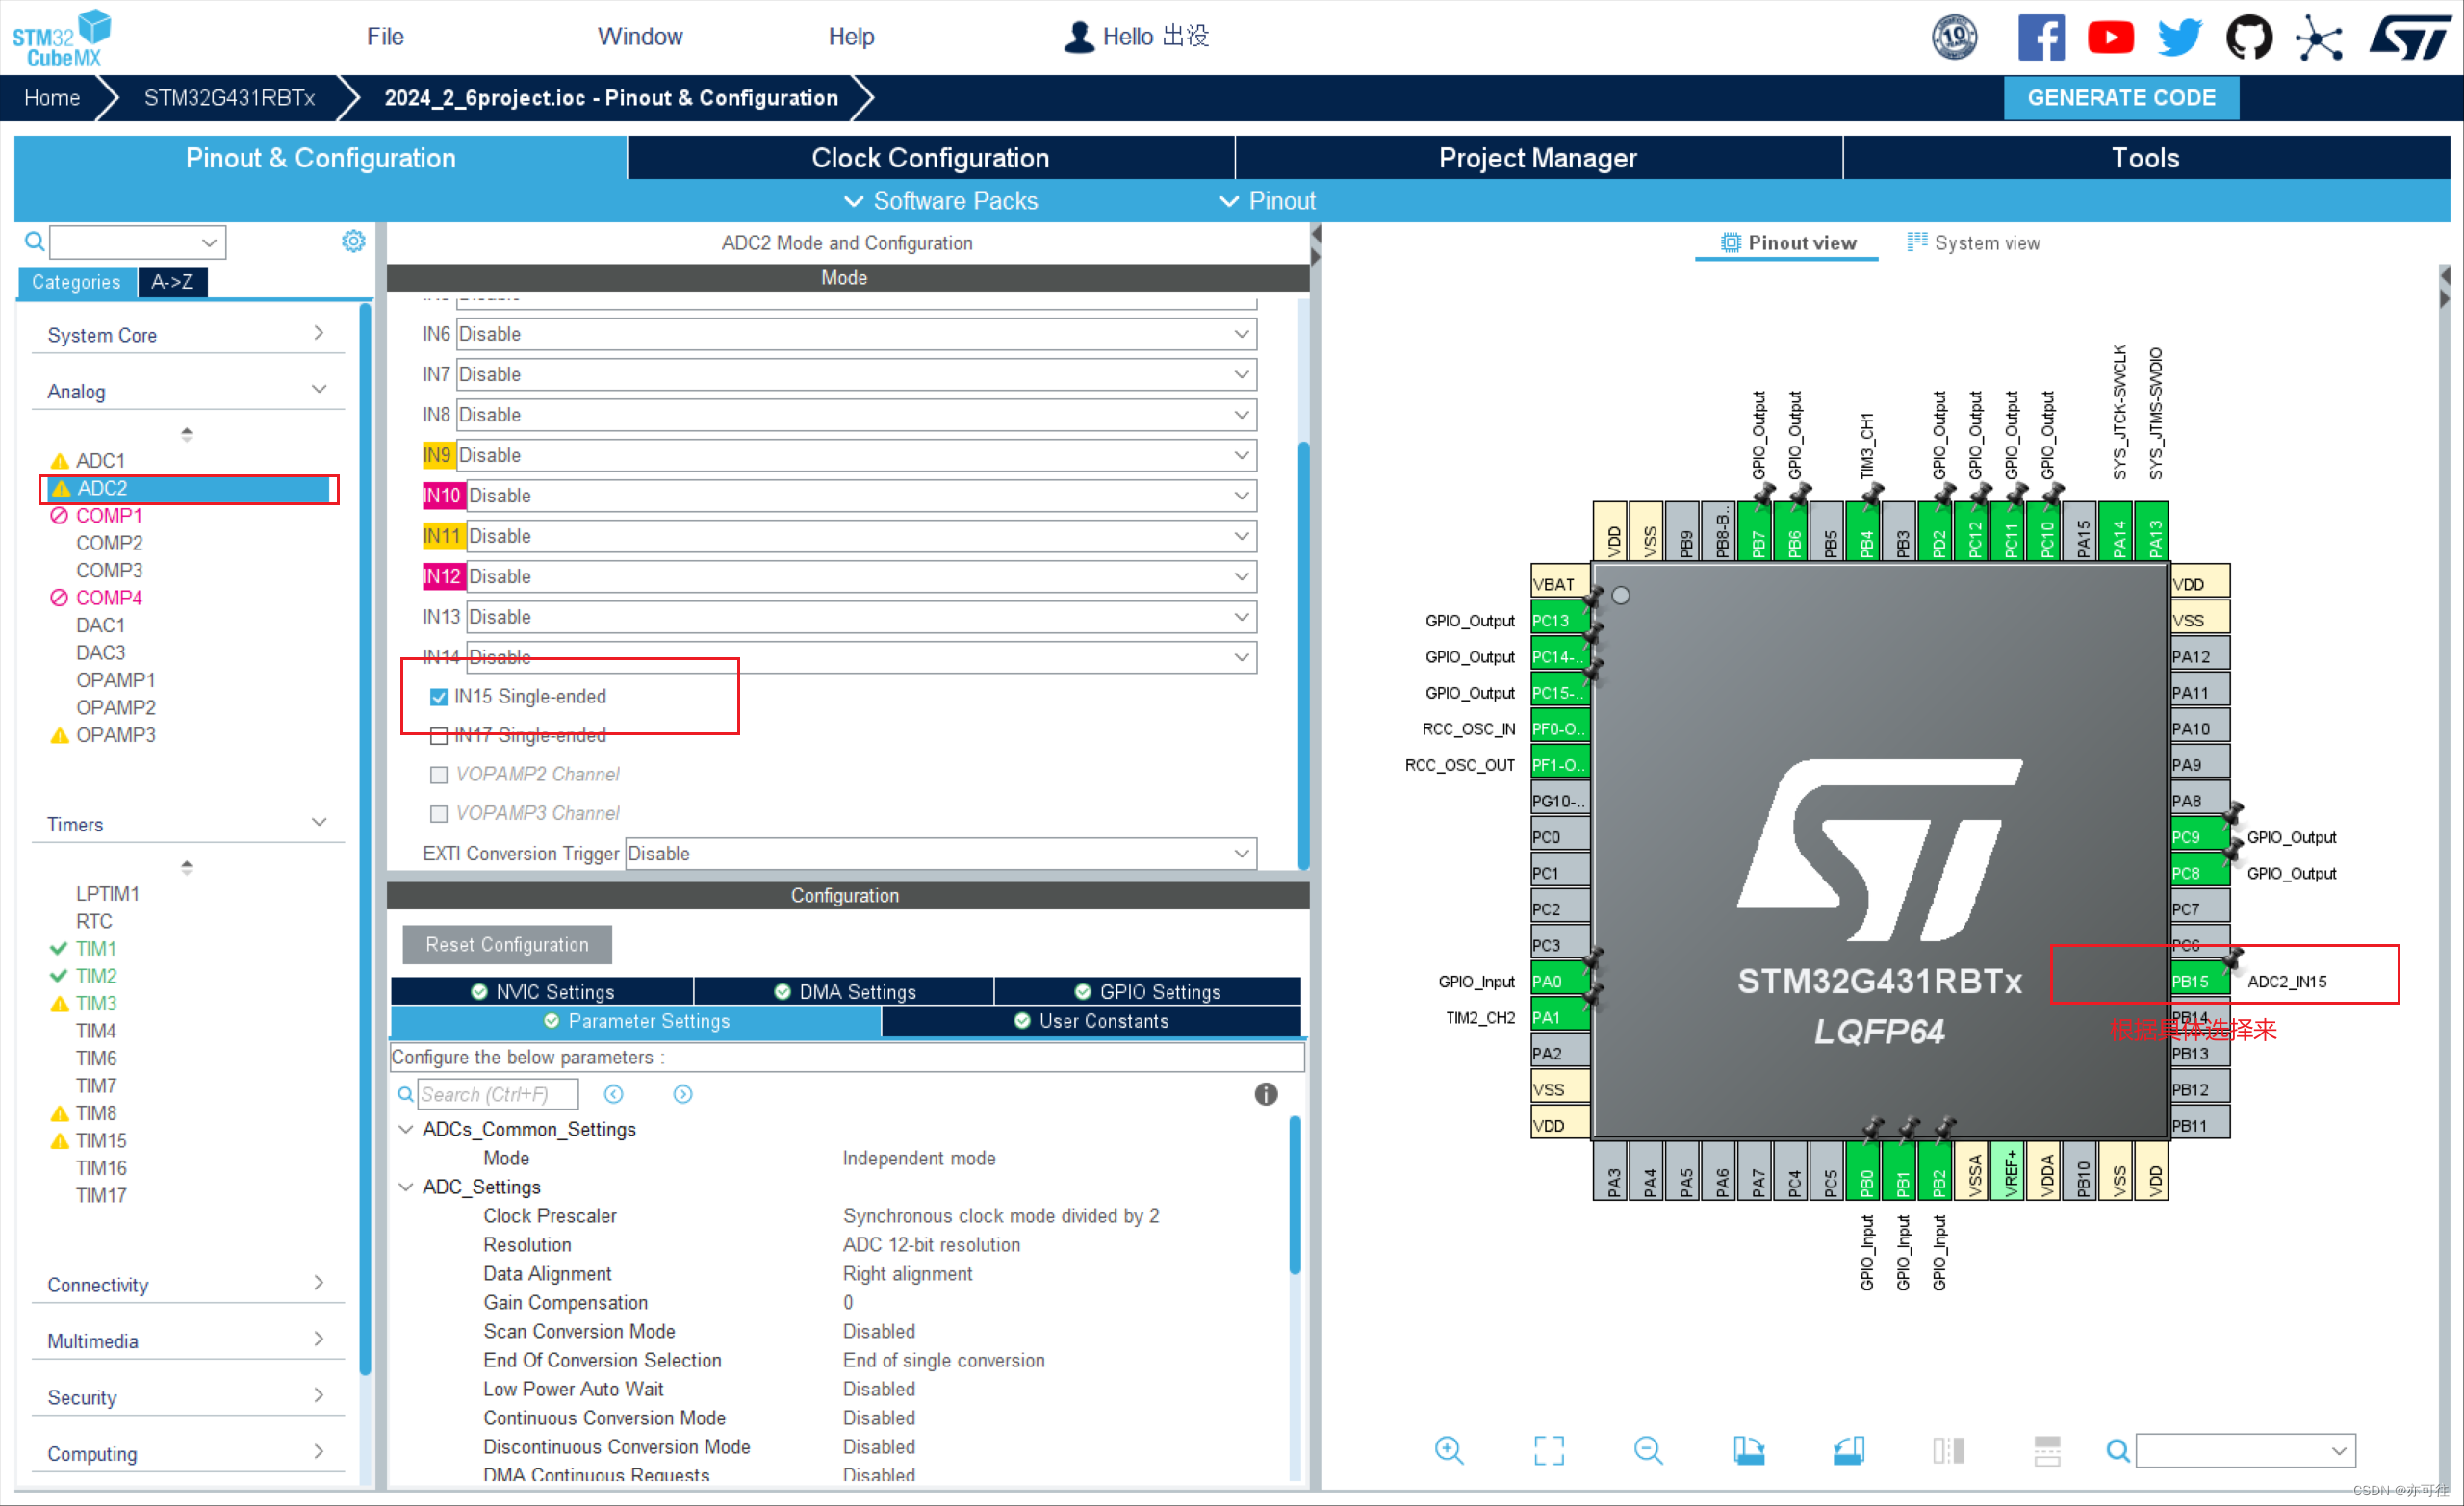This screenshot has height=1506, width=2464.
Task: Open categories settings gear icon
Action: pos(353,241)
